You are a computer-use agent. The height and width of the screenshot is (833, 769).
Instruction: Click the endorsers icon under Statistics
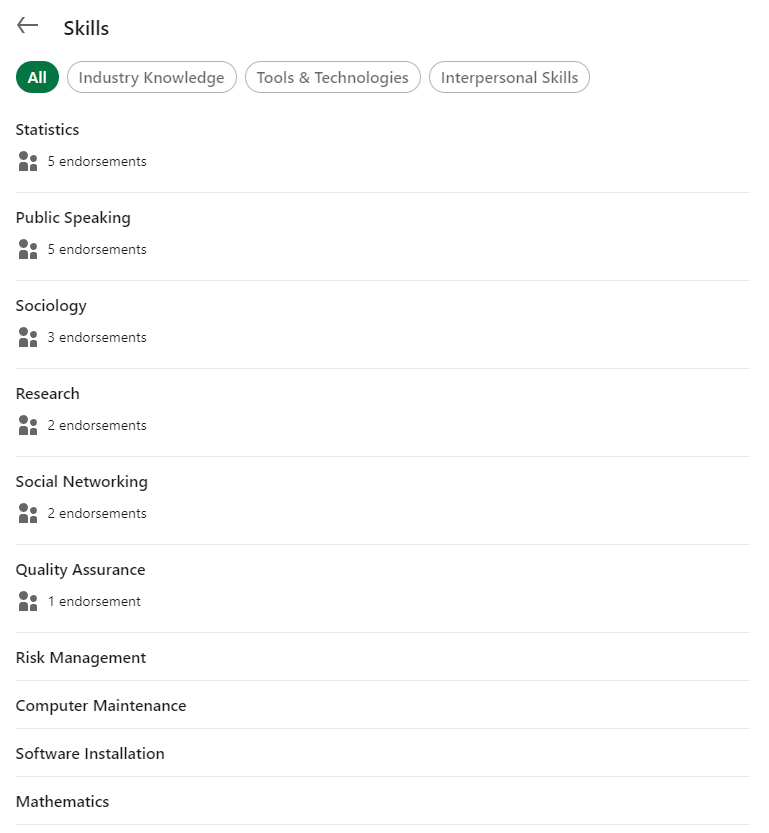[28, 162]
